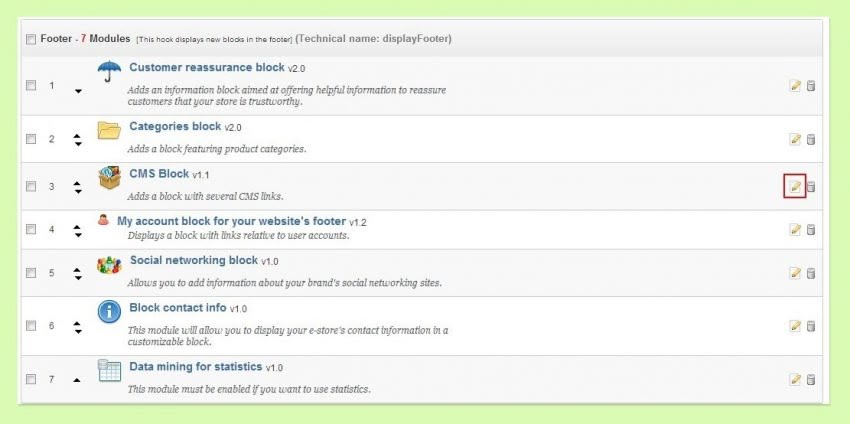This screenshot has height=424, width=850.
Task: Delete the CMS Block module
Action: (x=810, y=187)
